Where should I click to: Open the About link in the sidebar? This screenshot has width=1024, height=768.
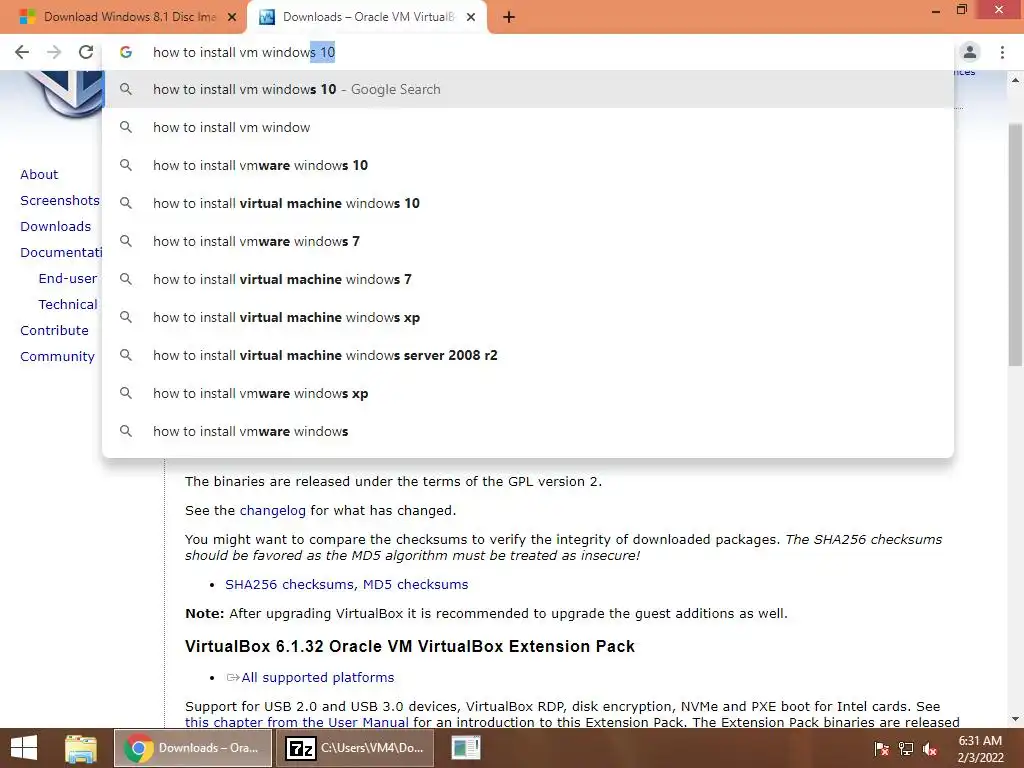(x=39, y=174)
